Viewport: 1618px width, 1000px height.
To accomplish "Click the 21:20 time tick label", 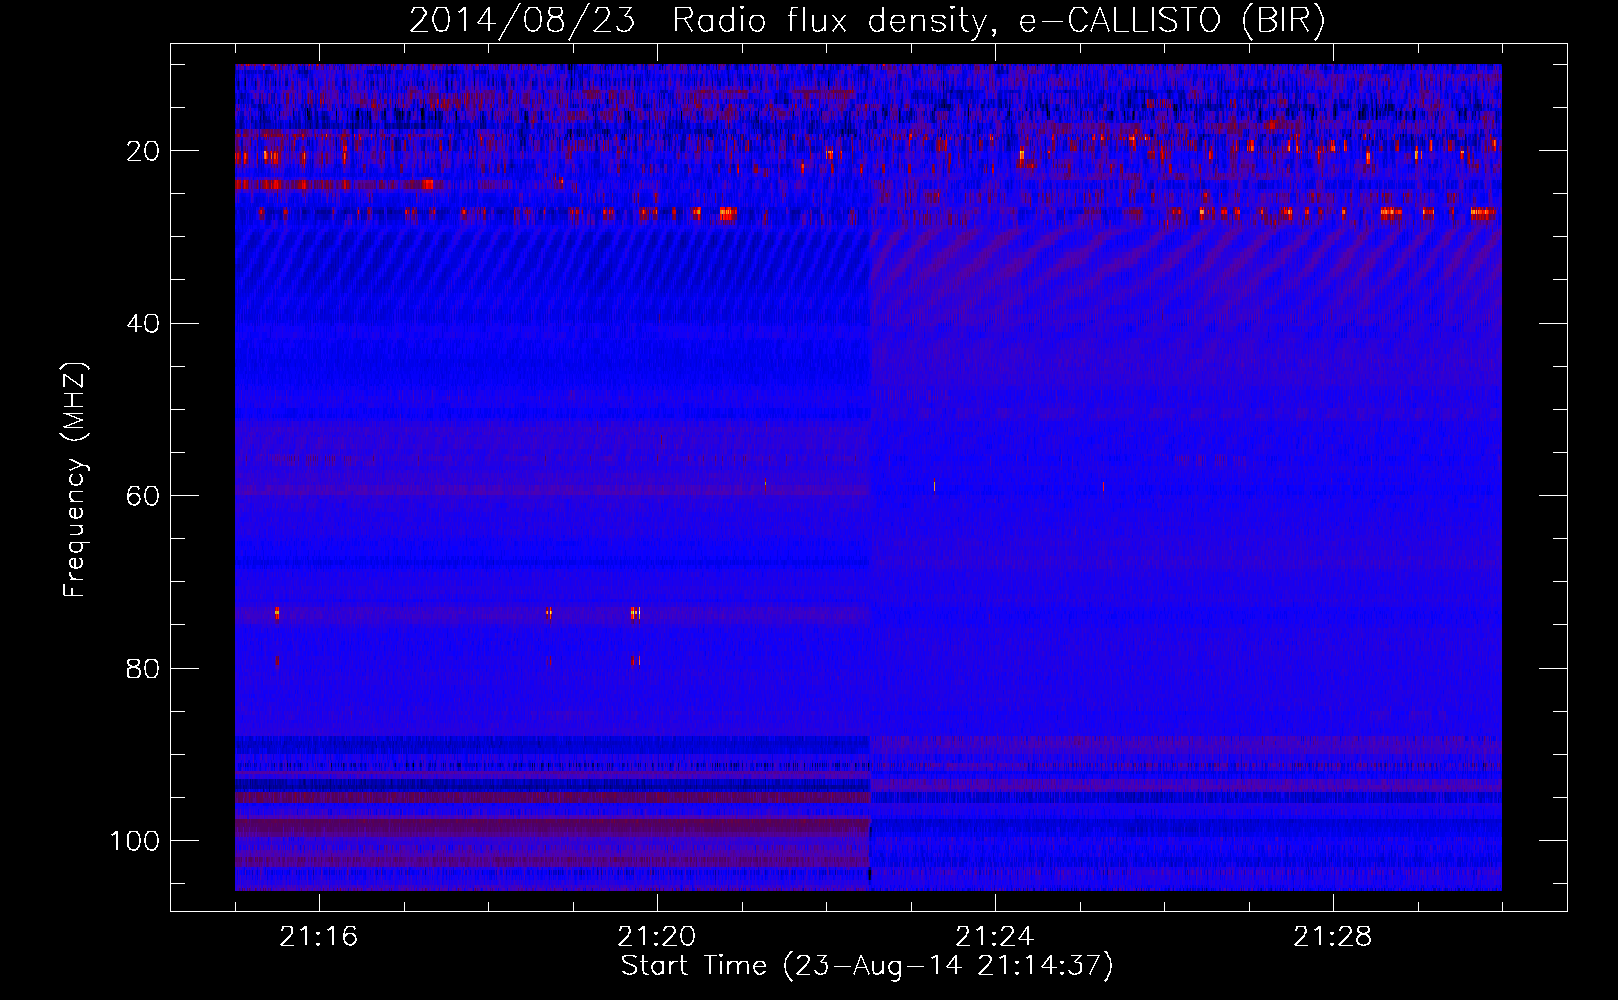I will (x=657, y=937).
